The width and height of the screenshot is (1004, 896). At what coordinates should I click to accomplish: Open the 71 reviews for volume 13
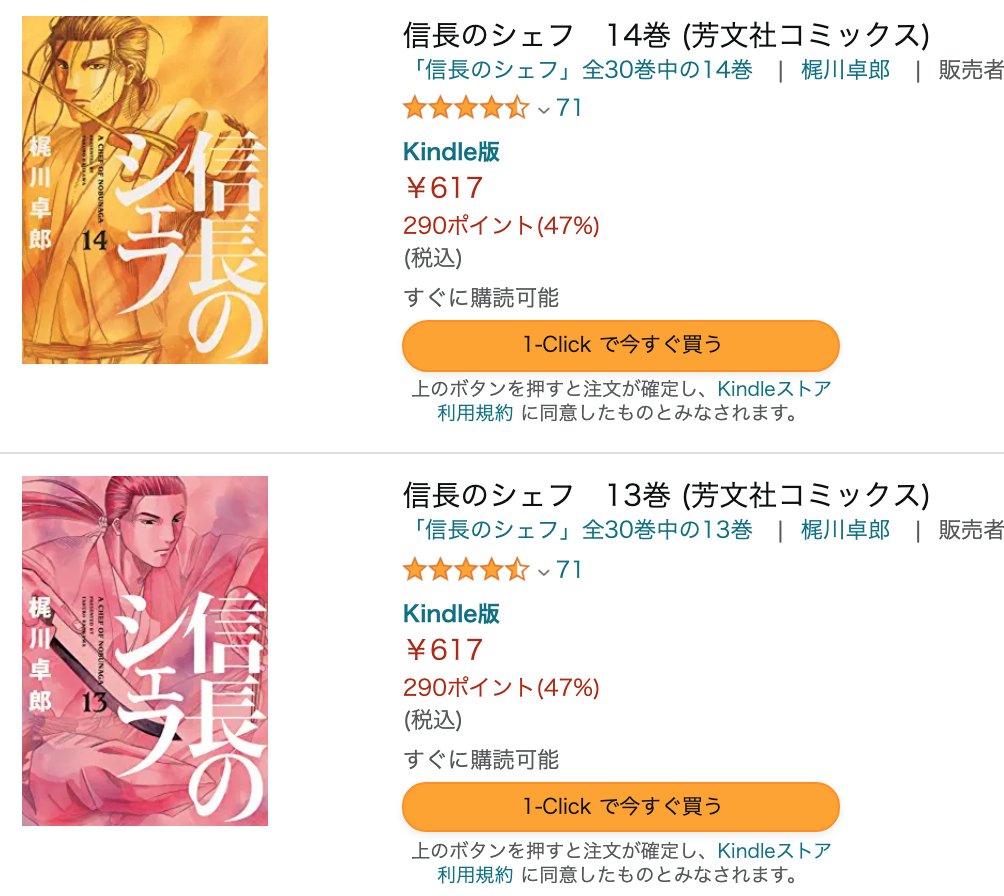569,569
